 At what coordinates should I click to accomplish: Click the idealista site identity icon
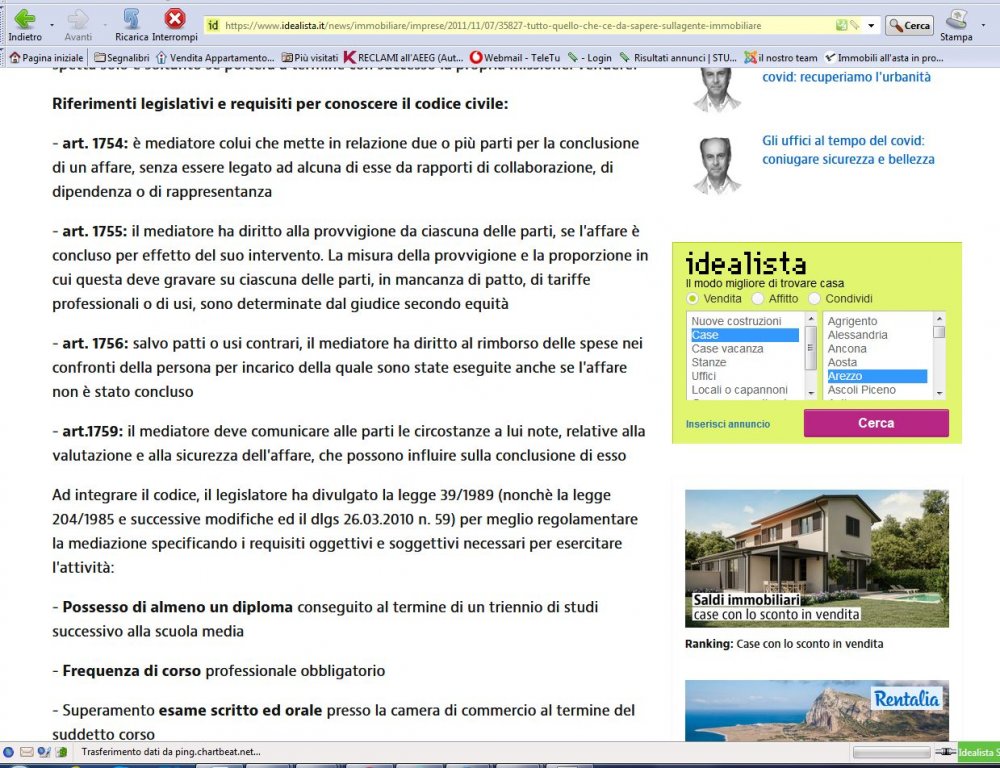click(x=214, y=26)
